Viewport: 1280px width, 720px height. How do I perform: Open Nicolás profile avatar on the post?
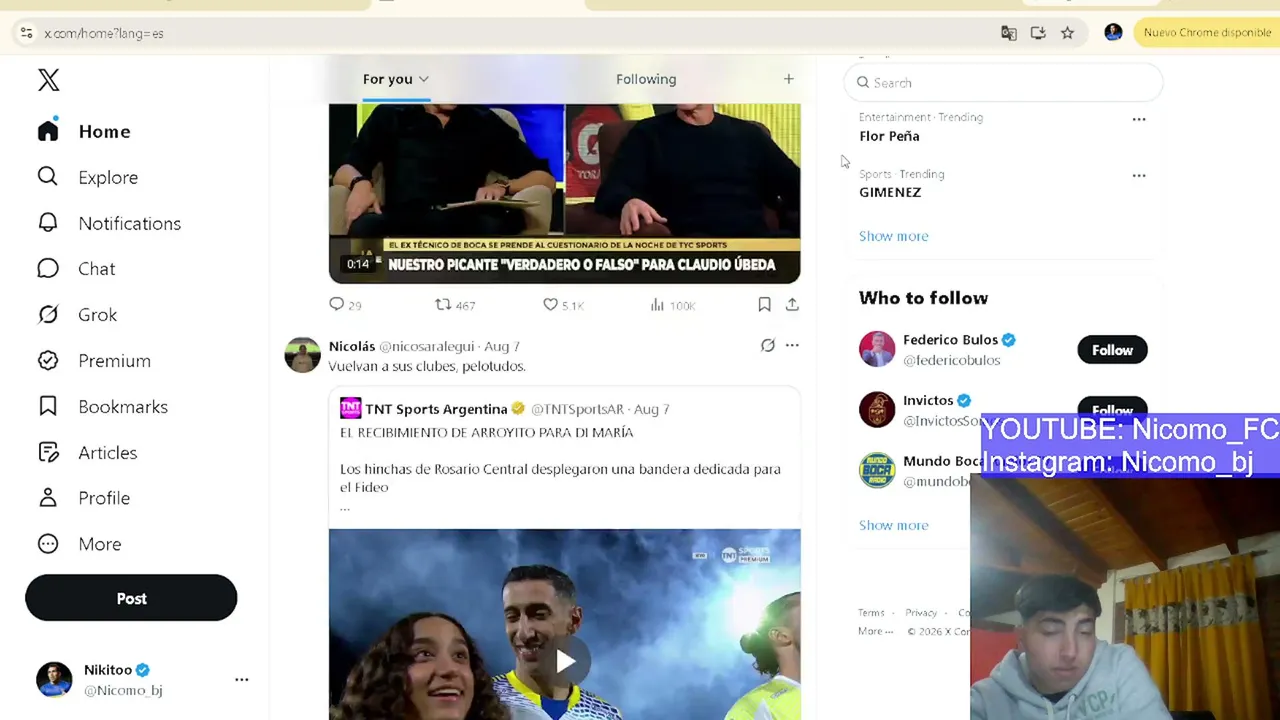pos(302,355)
